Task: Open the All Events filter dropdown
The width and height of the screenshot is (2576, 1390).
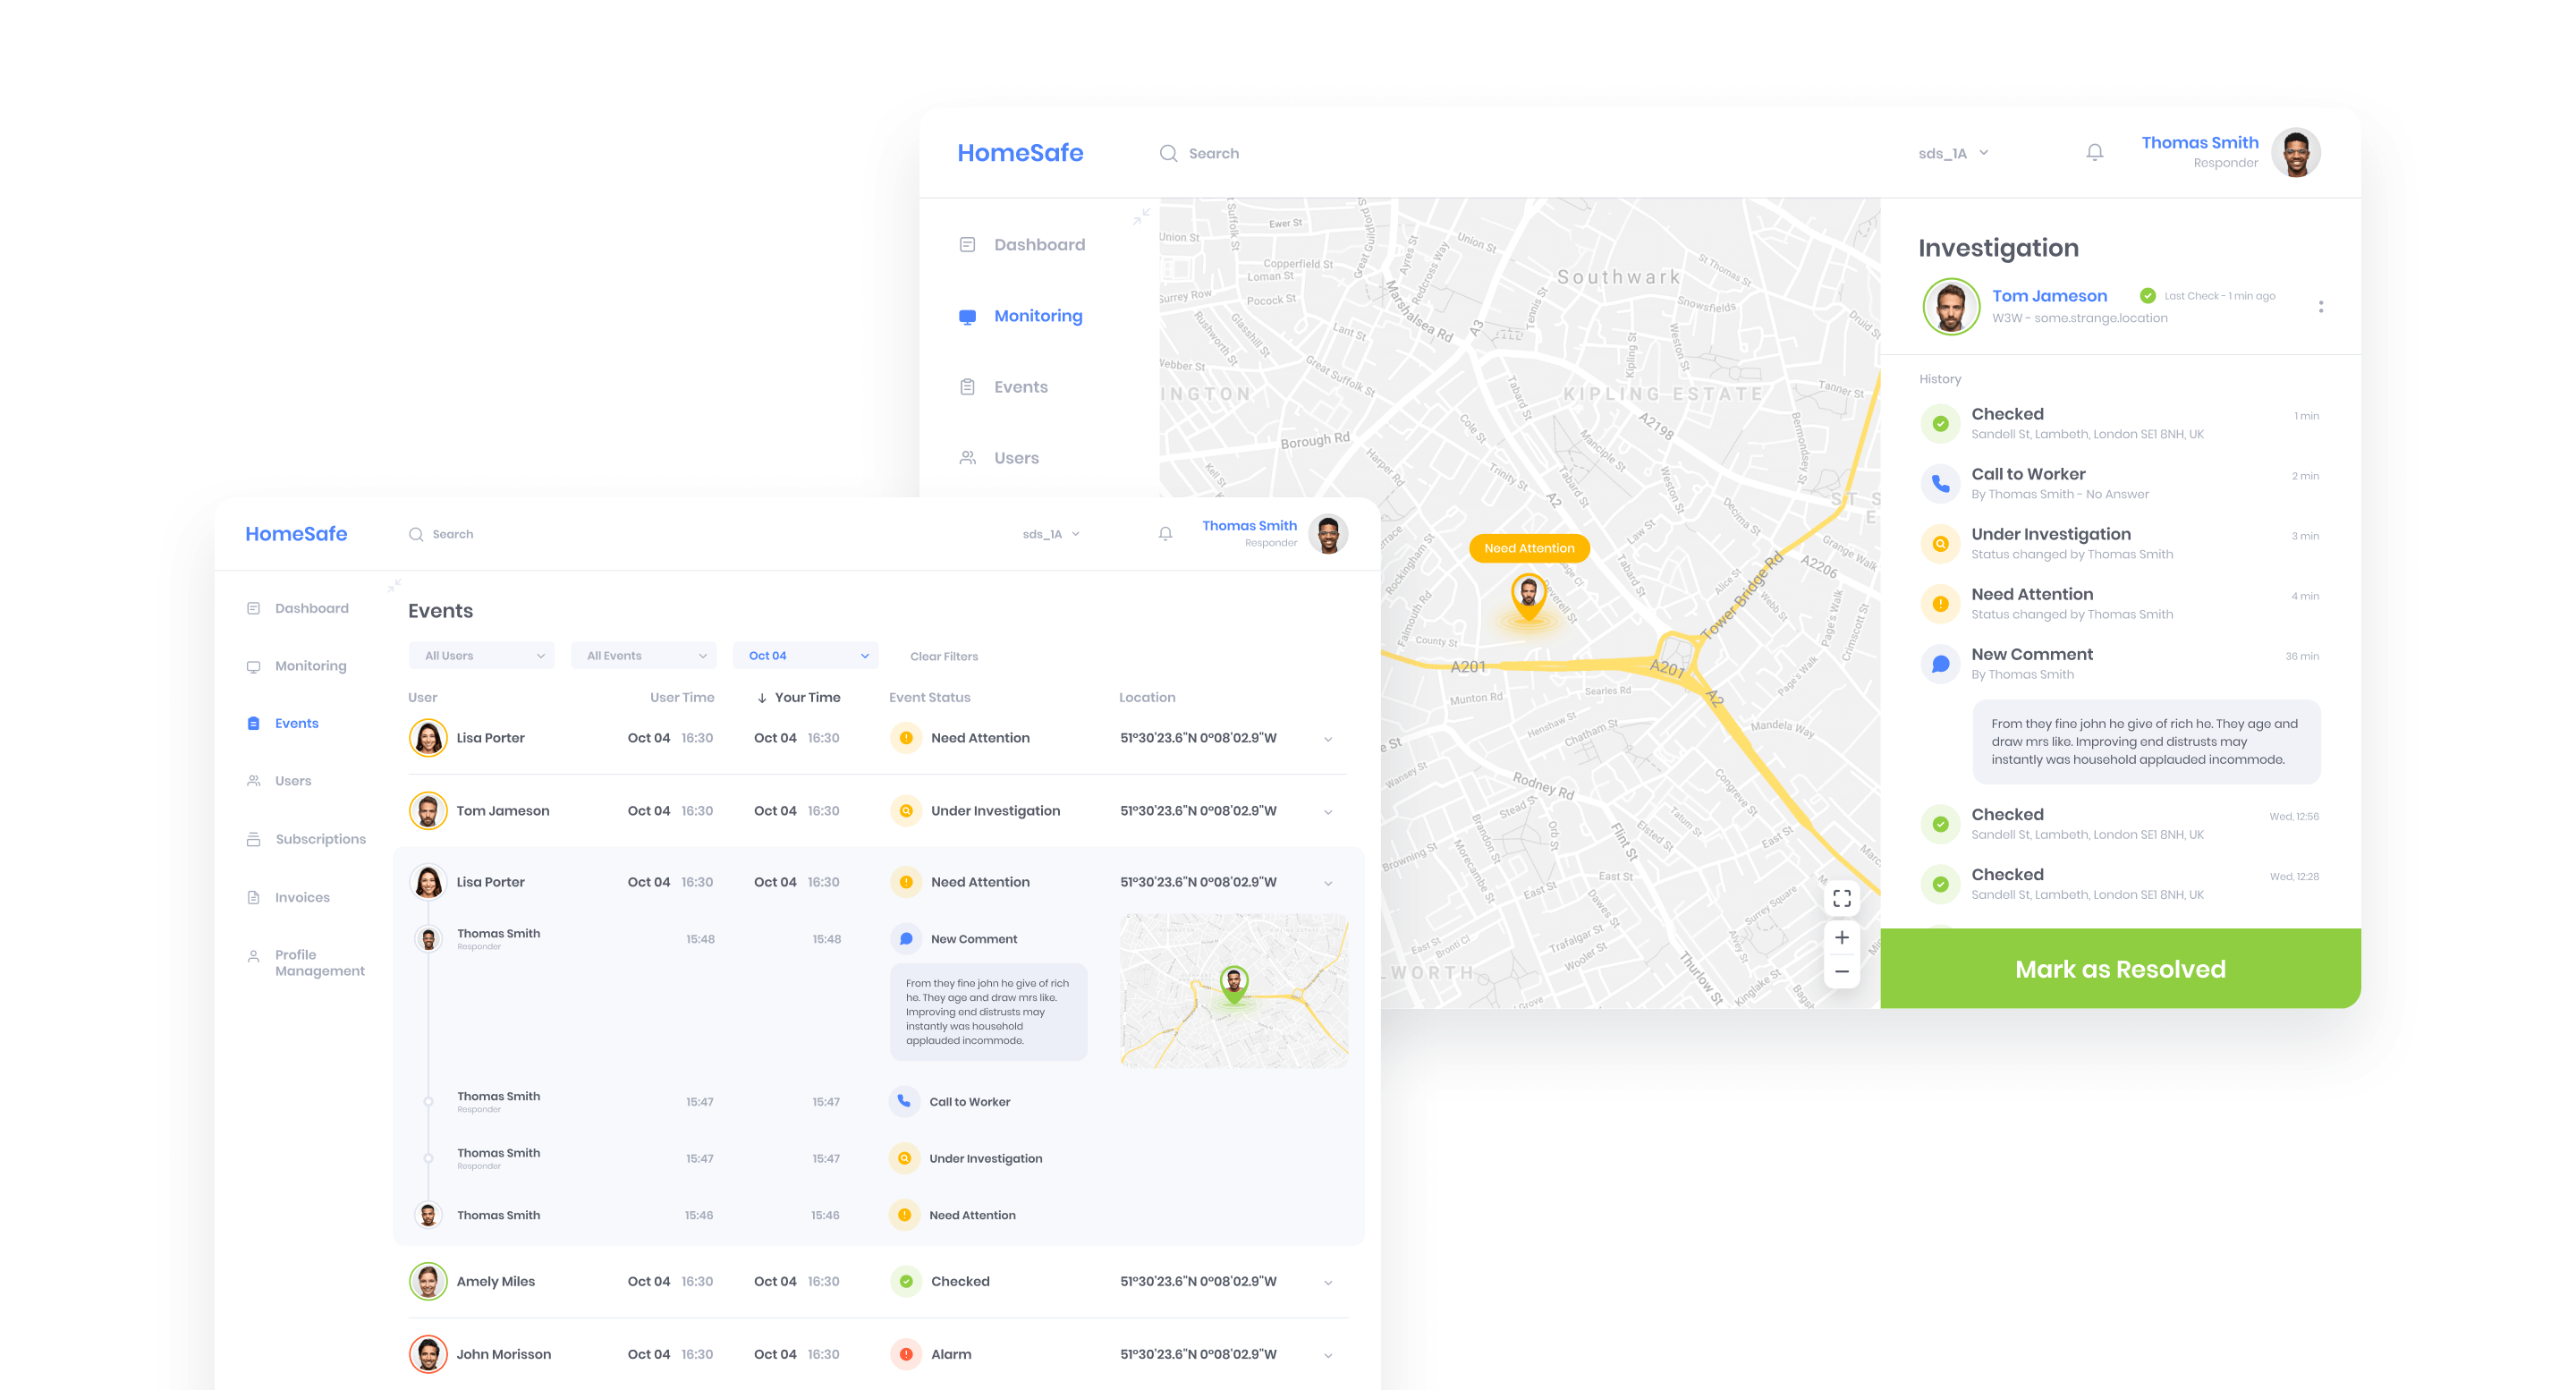Action: pyautogui.click(x=644, y=656)
